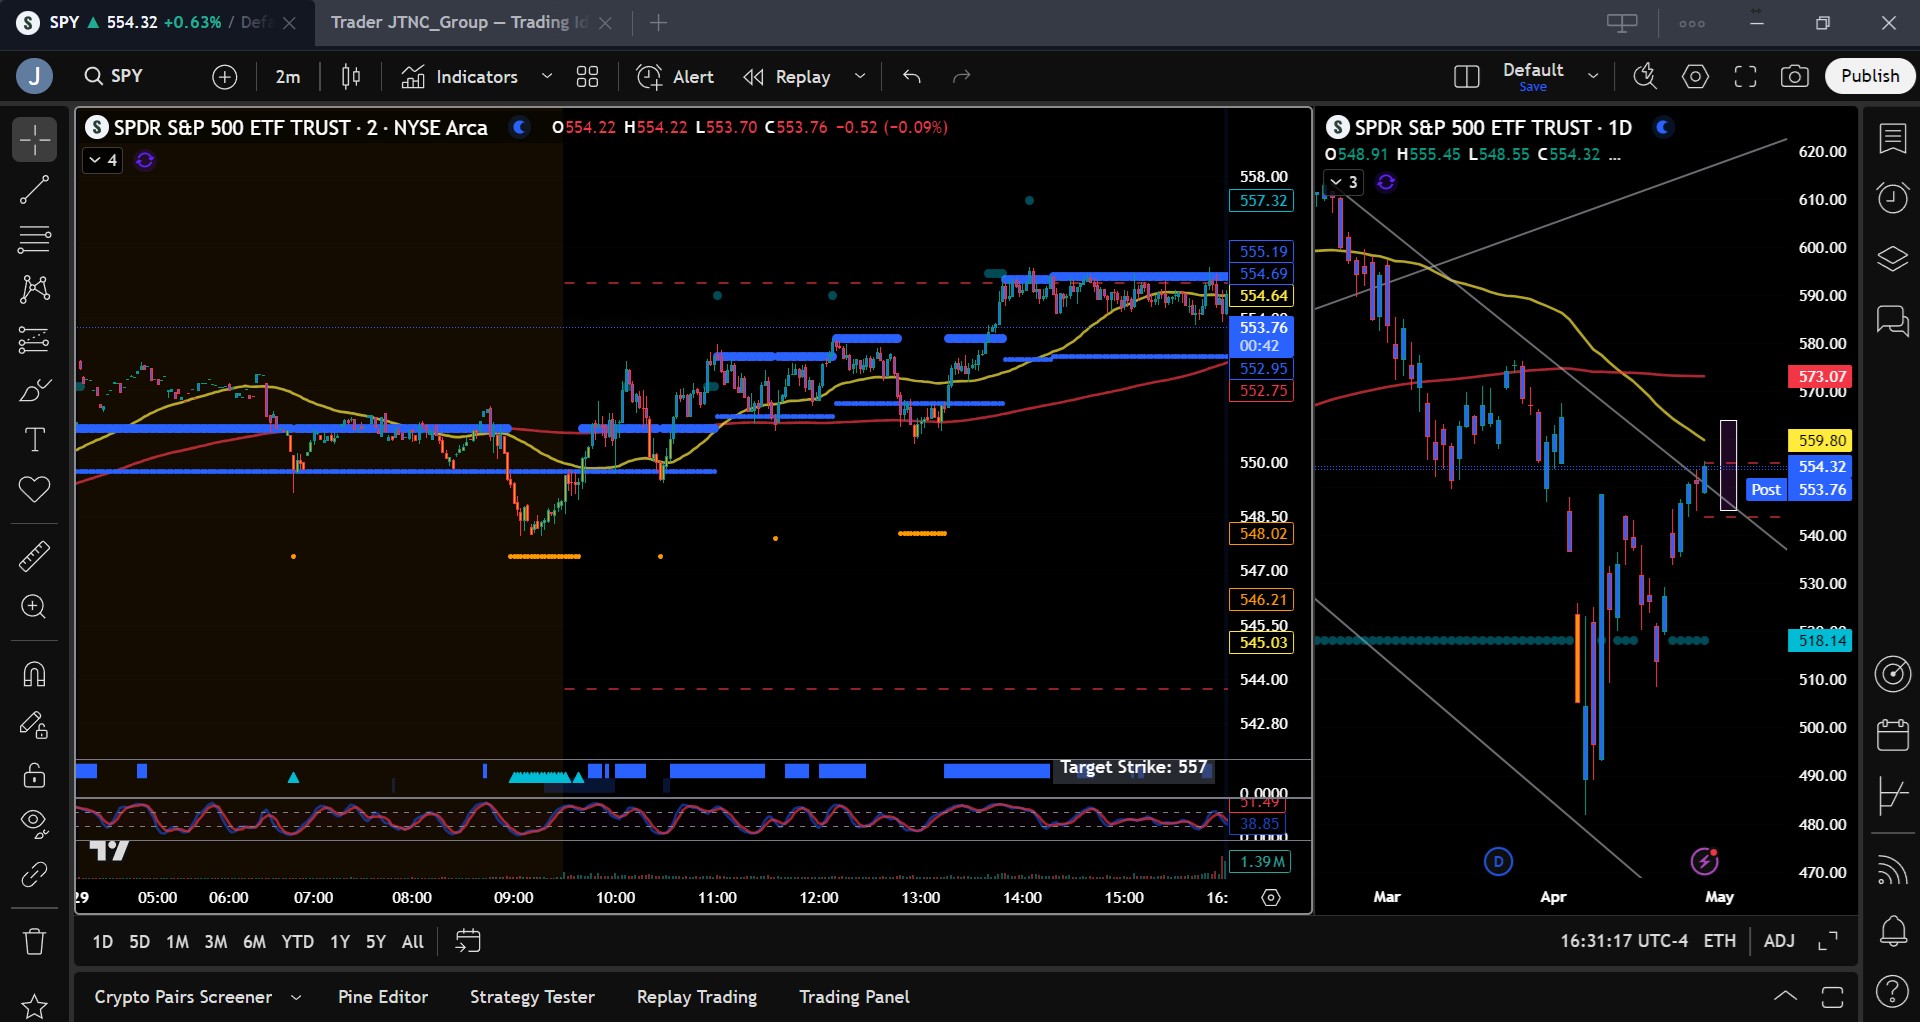The width and height of the screenshot is (1920, 1022).
Task: Start bar Replay mode
Action: [787, 76]
